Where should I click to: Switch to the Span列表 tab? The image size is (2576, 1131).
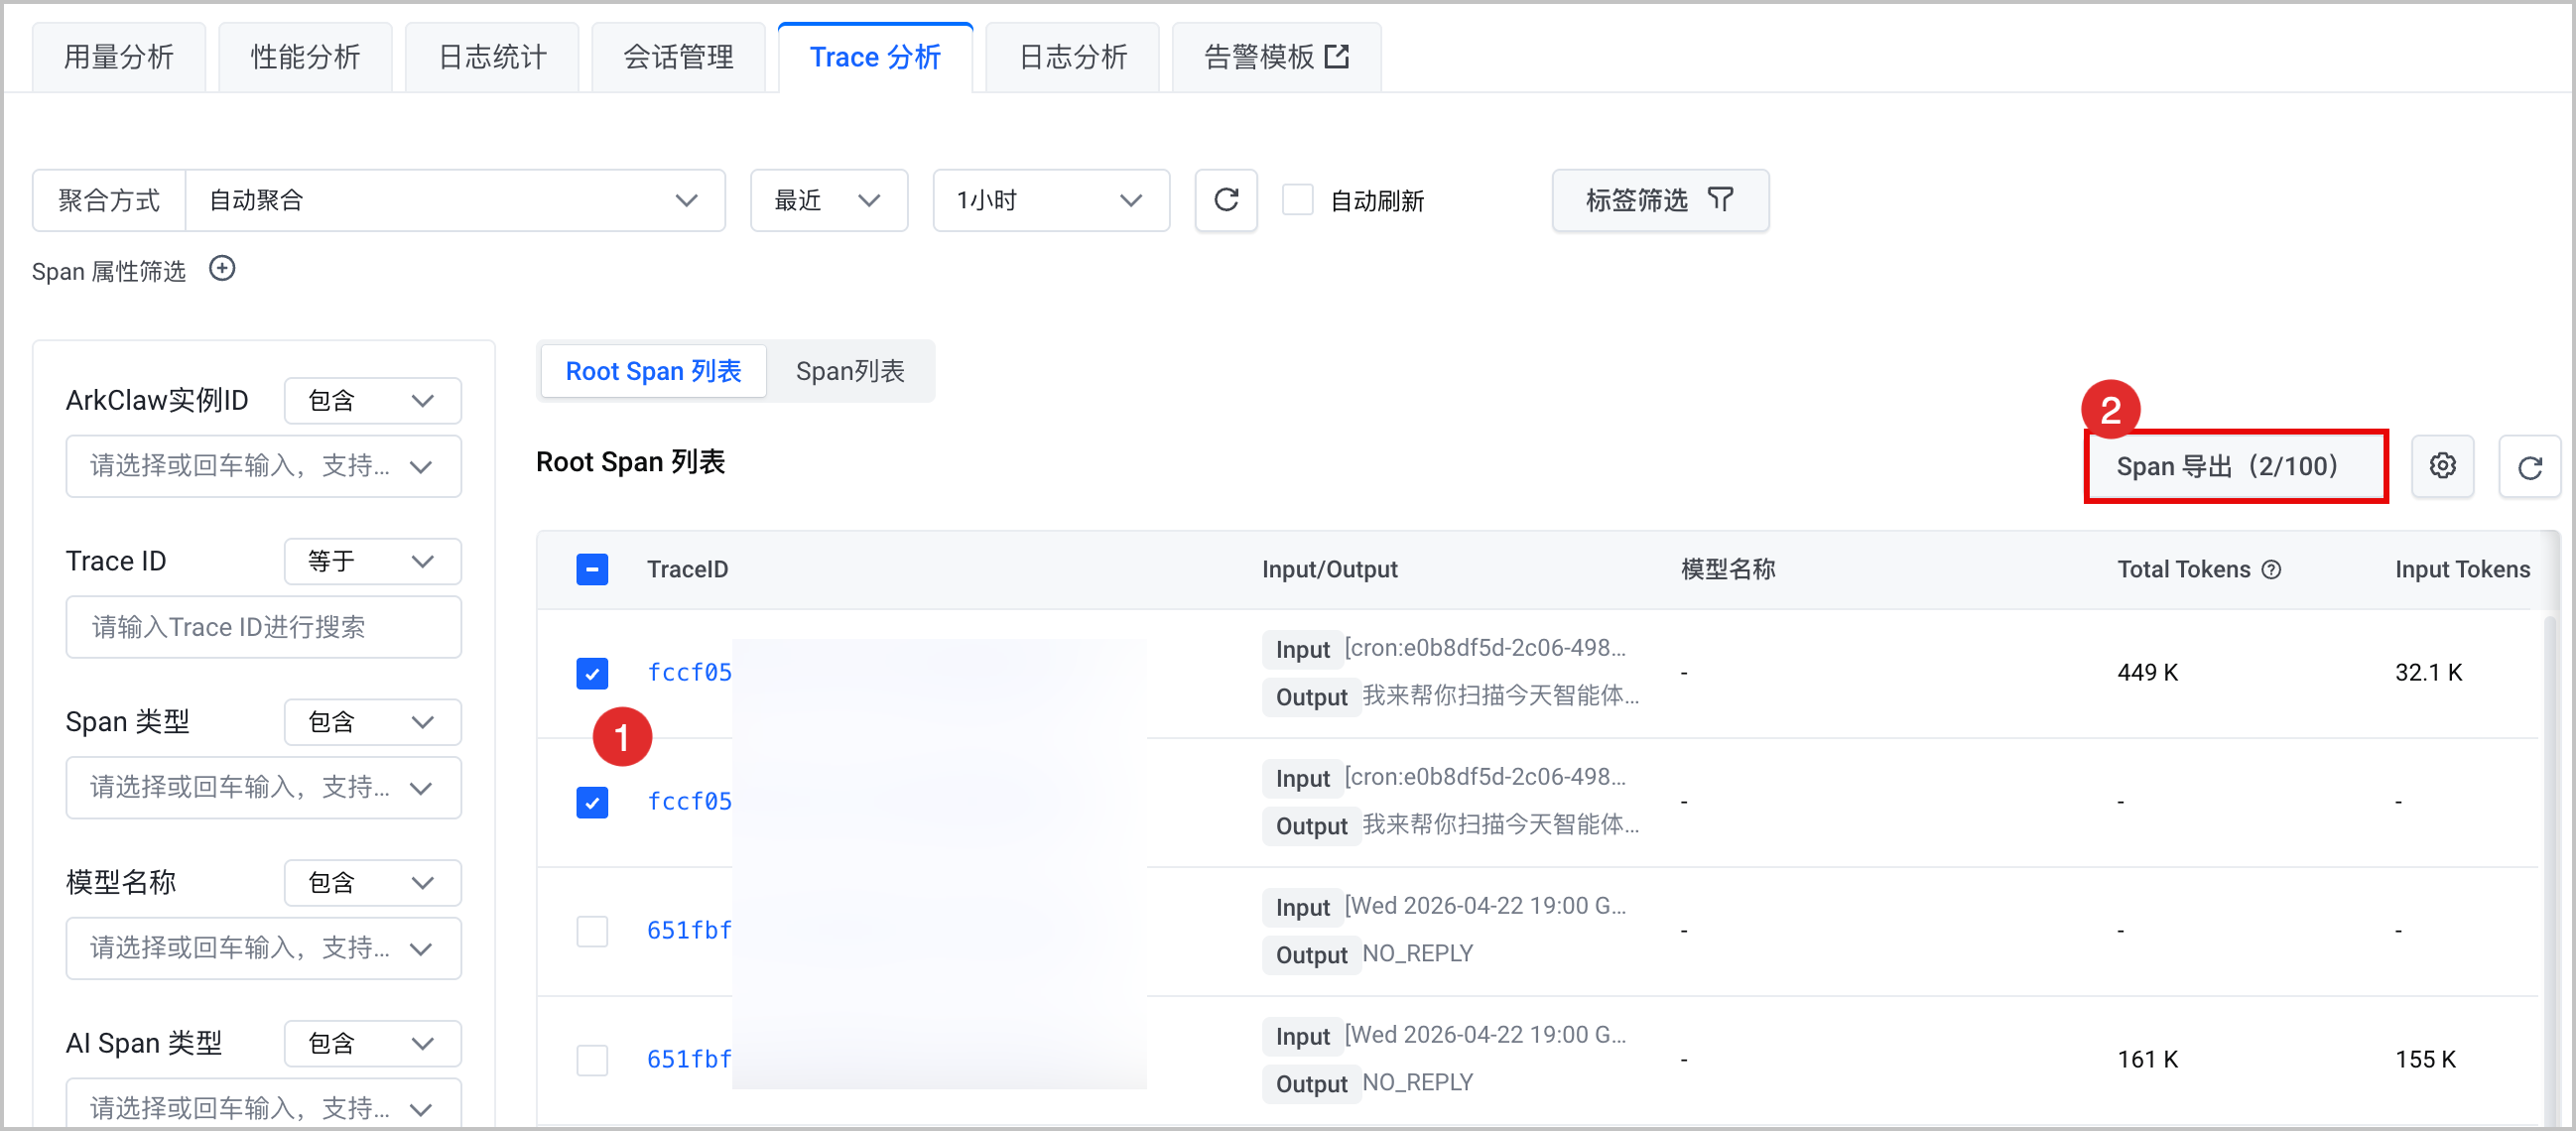pos(850,371)
